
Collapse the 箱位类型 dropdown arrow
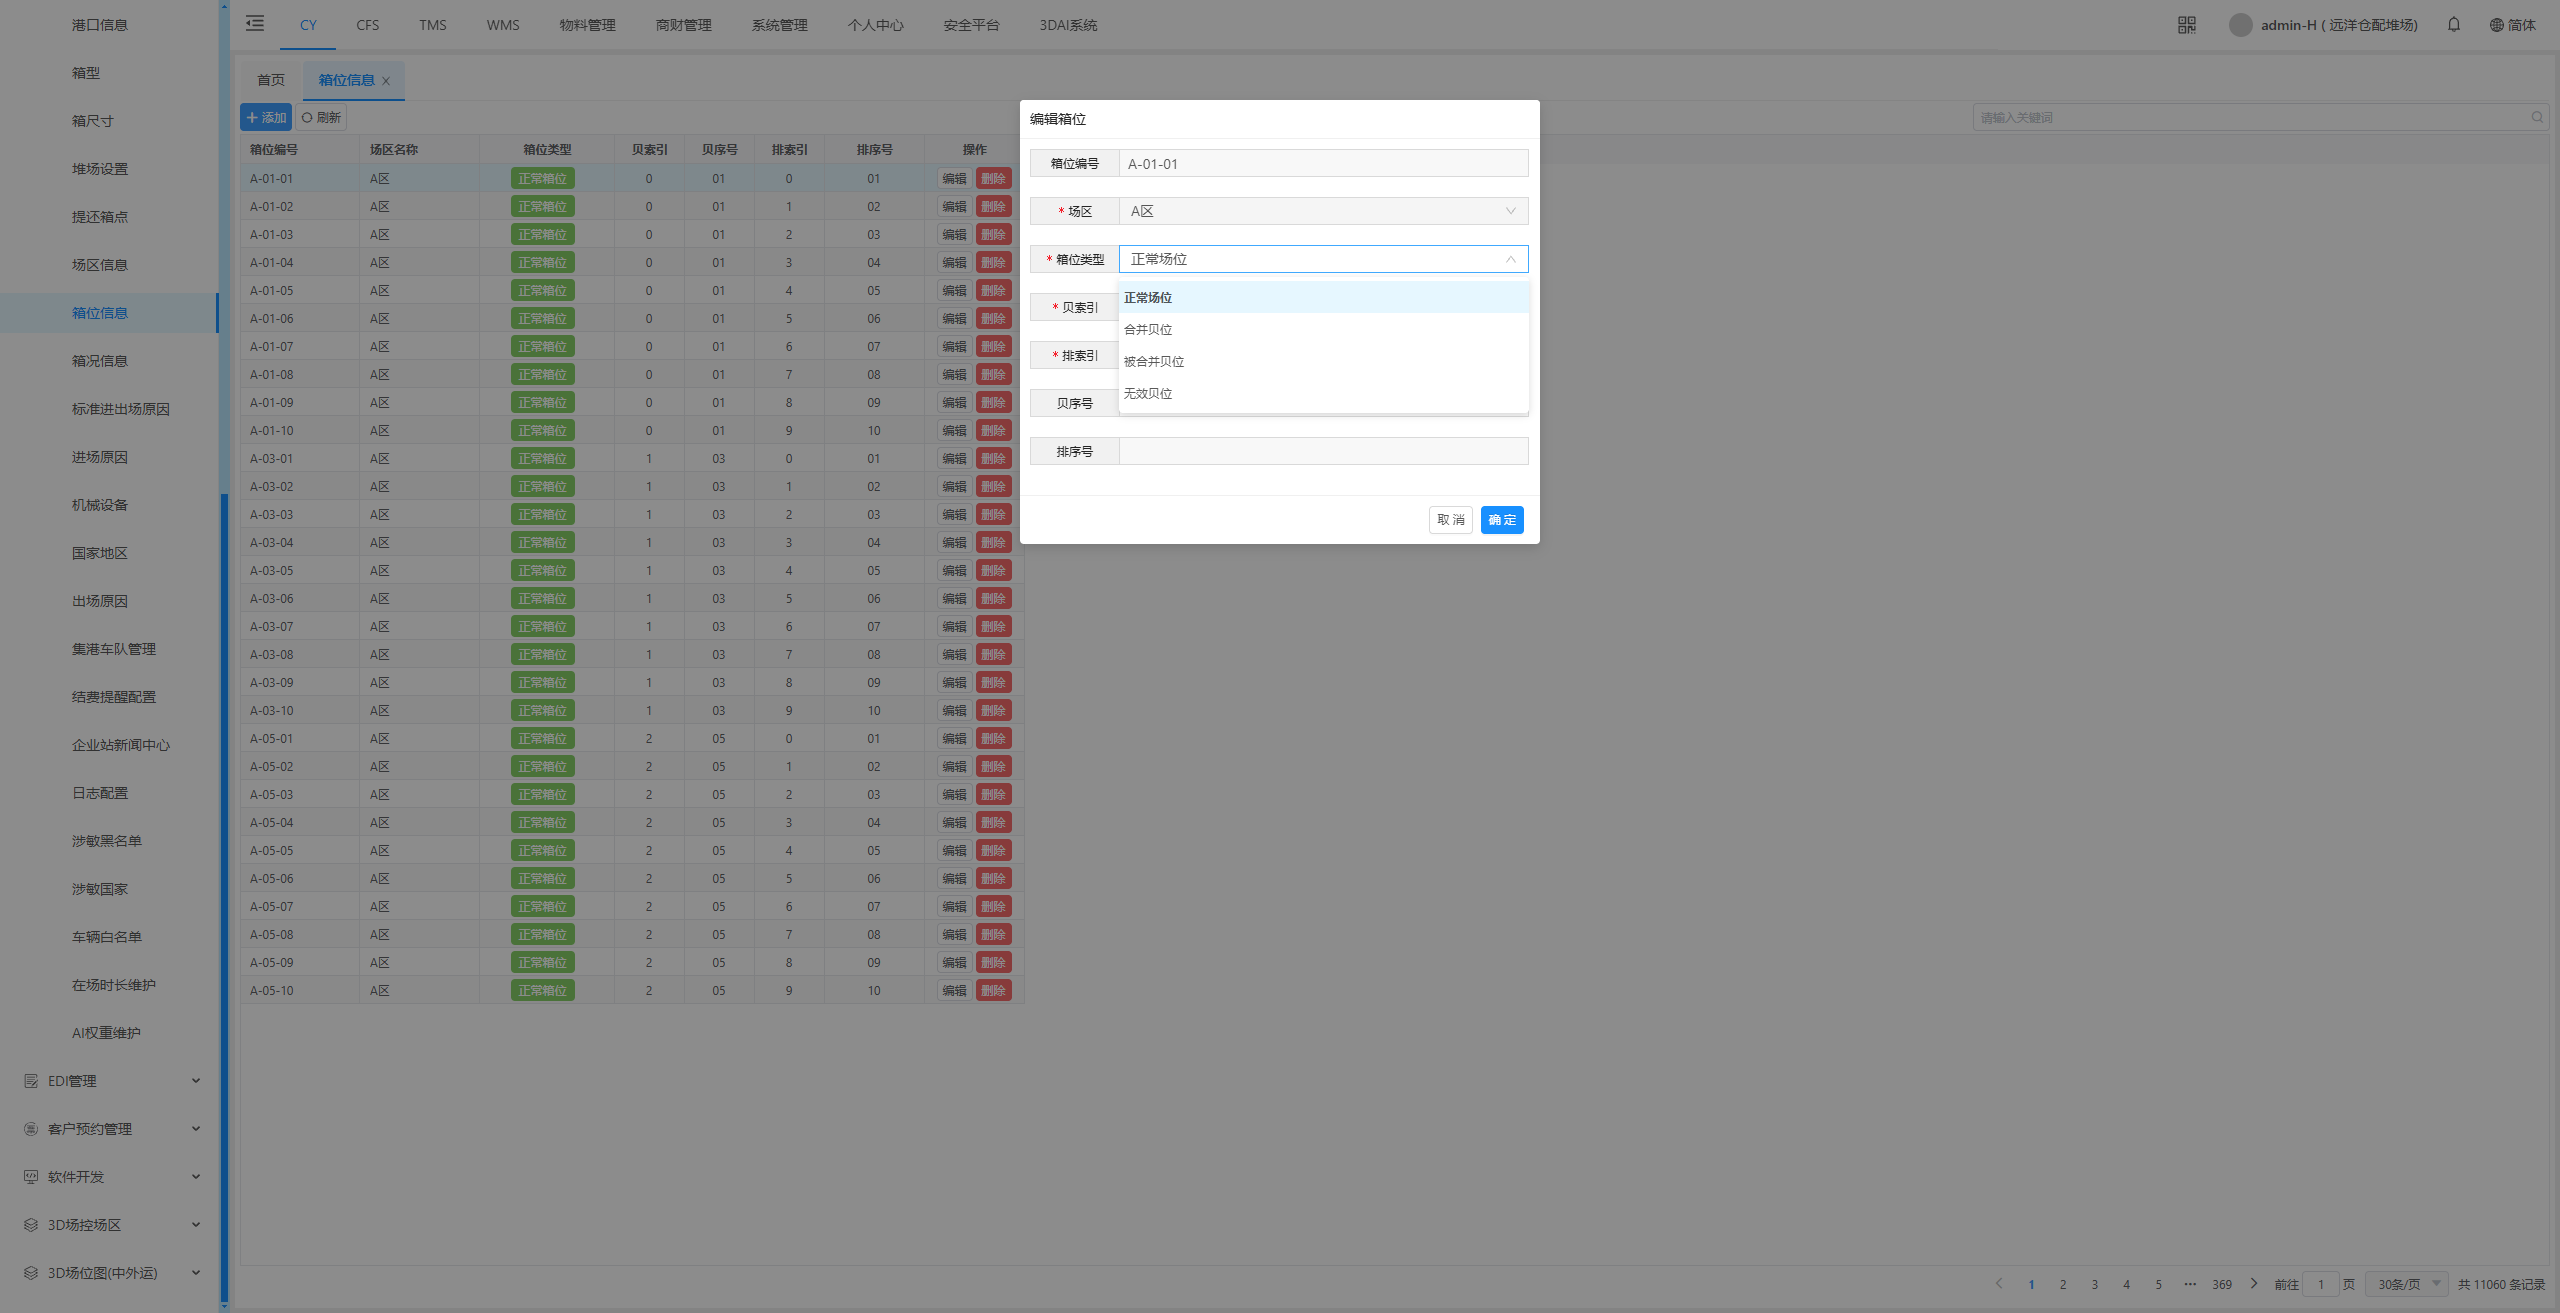point(1510,259)
